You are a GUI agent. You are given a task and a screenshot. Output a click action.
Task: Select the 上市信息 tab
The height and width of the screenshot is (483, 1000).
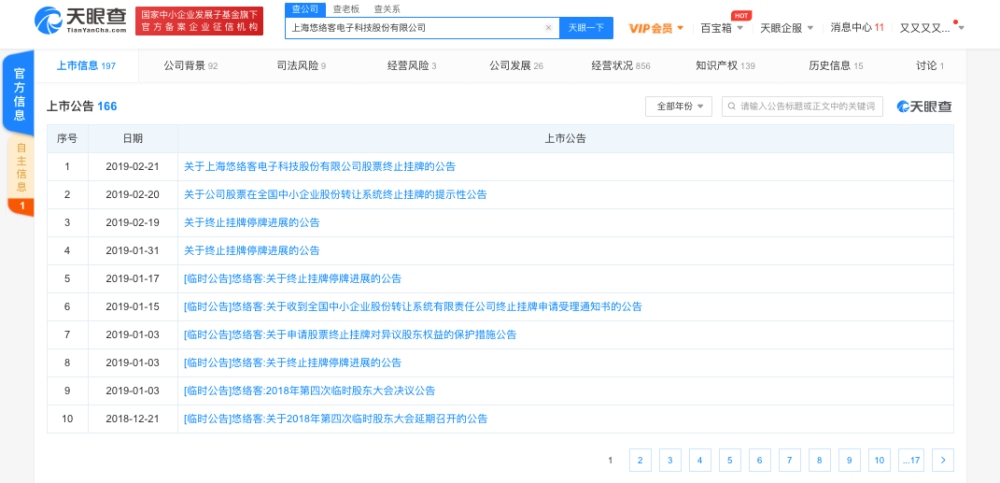click(86, 66)
